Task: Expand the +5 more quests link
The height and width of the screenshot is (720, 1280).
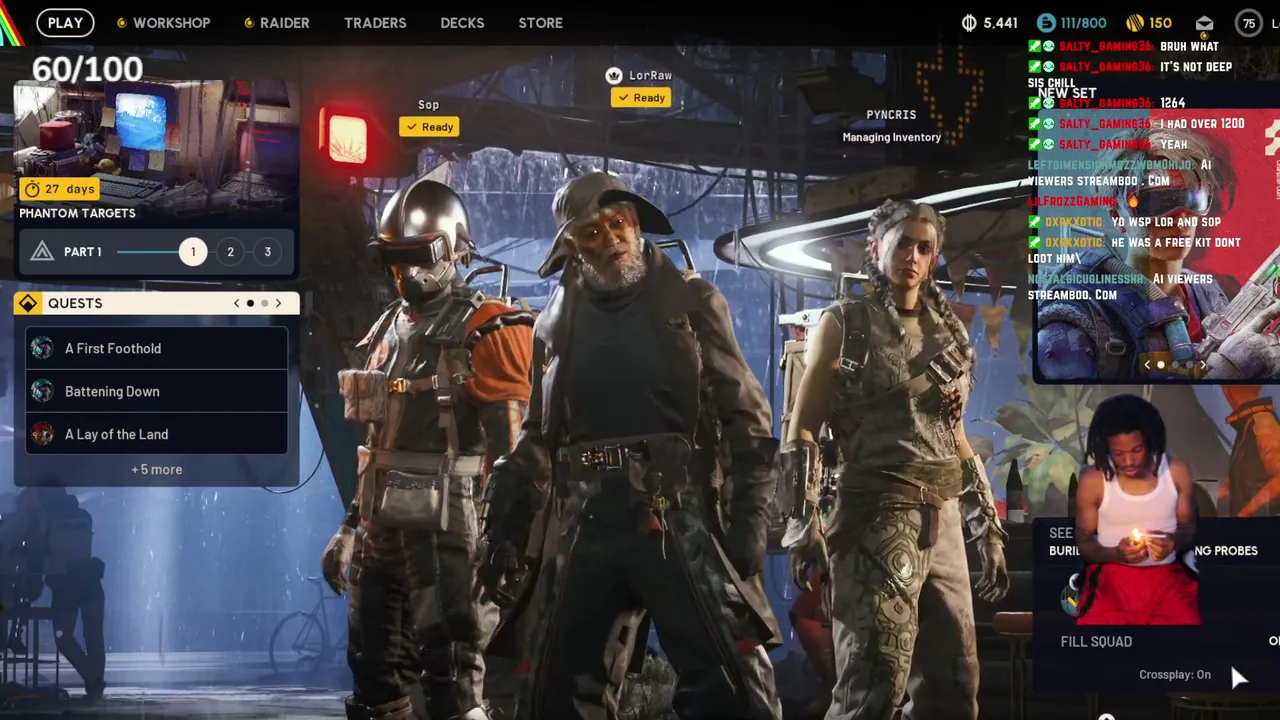Action: click(x=157, y=469)
